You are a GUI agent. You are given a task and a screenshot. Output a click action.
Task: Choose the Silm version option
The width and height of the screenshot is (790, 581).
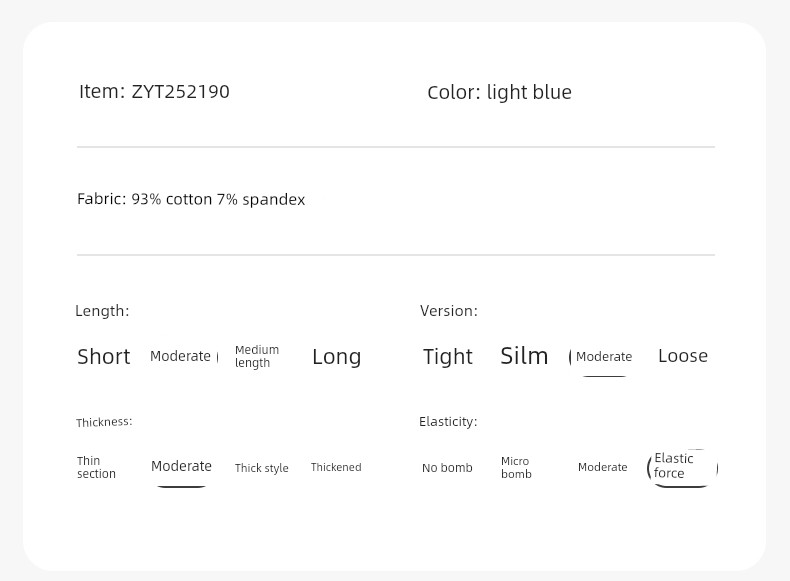click(x=524, y=356)
